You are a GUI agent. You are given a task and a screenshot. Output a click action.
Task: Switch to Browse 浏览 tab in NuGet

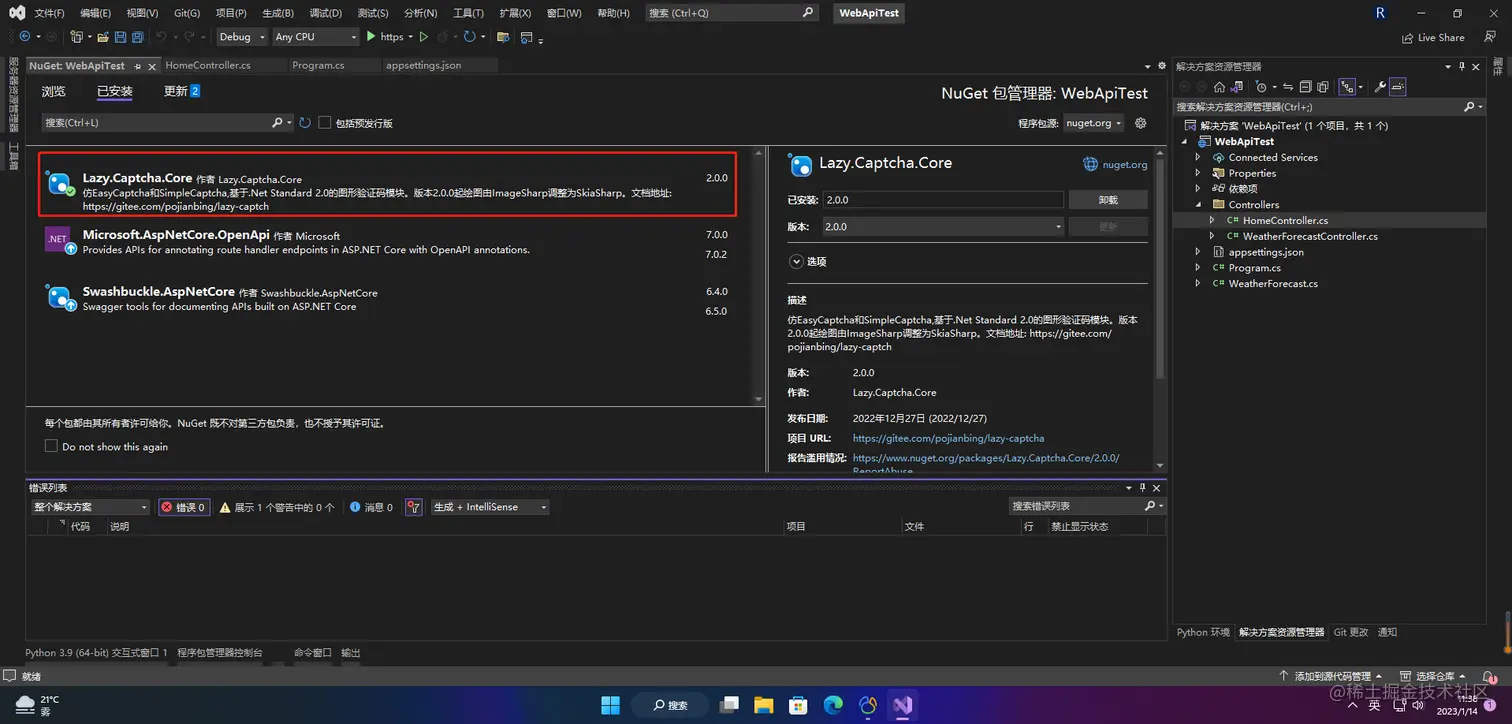[53, 91]
